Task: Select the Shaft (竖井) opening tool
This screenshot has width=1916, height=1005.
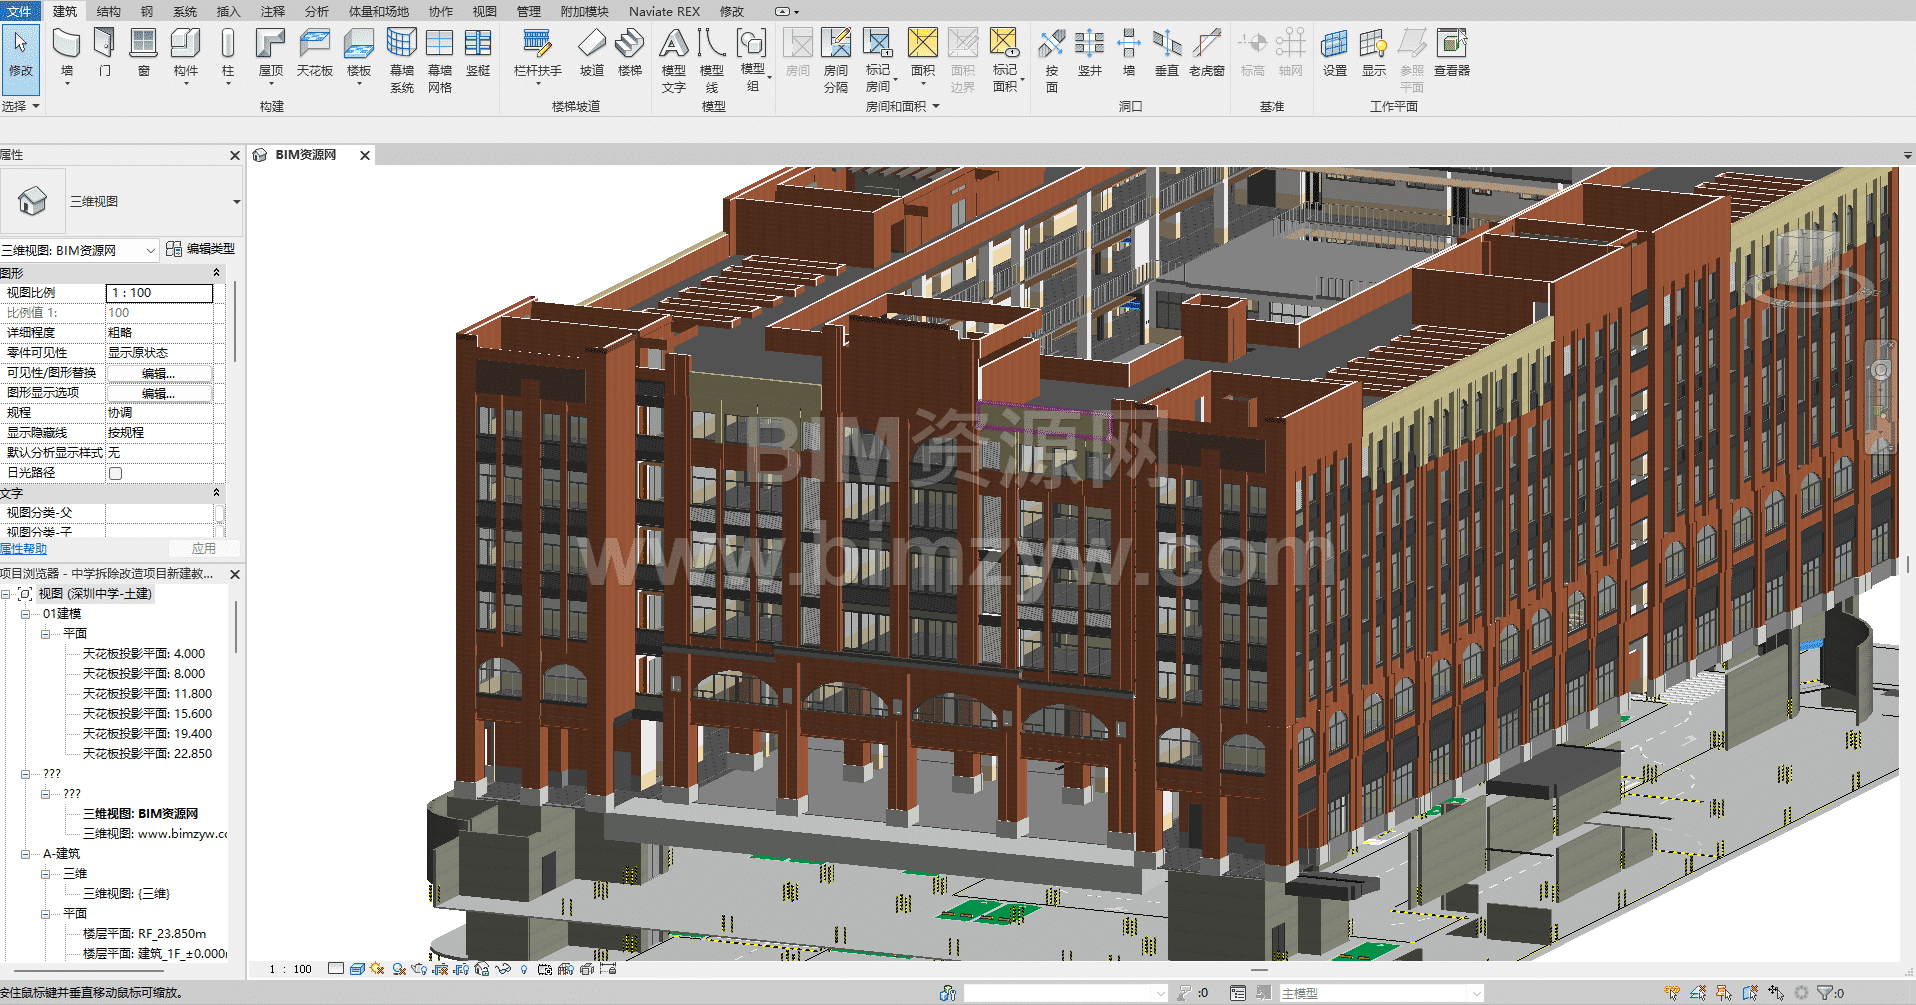Action: point(1090,53)
